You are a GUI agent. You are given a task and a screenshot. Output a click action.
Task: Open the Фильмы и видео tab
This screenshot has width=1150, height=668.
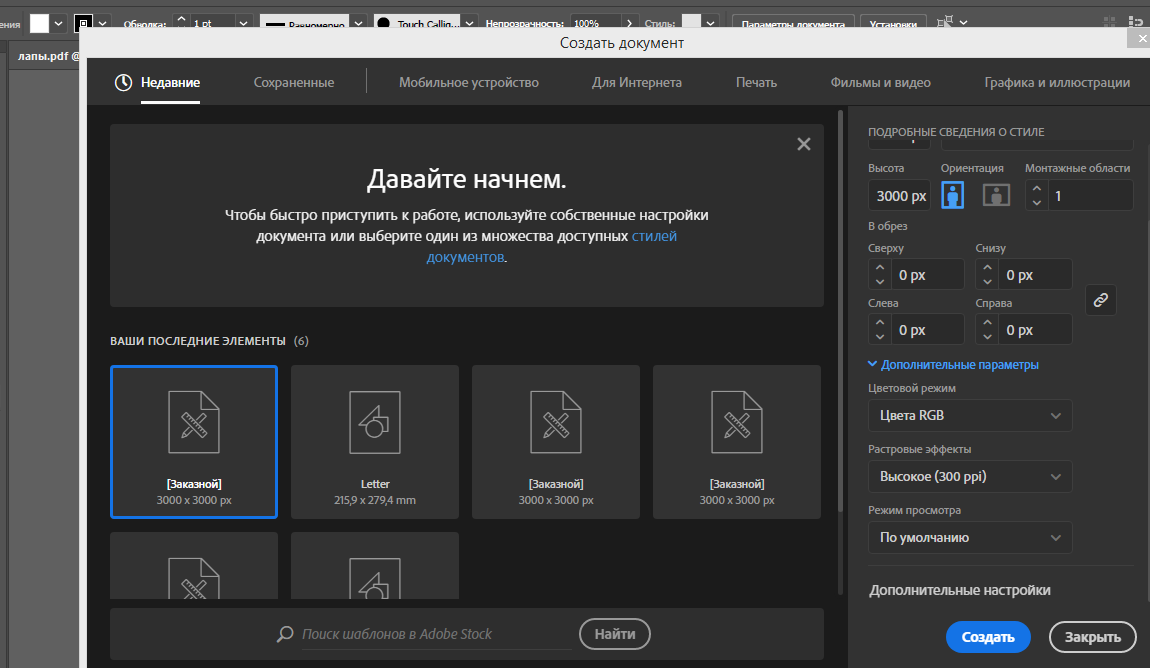[880, 83]
